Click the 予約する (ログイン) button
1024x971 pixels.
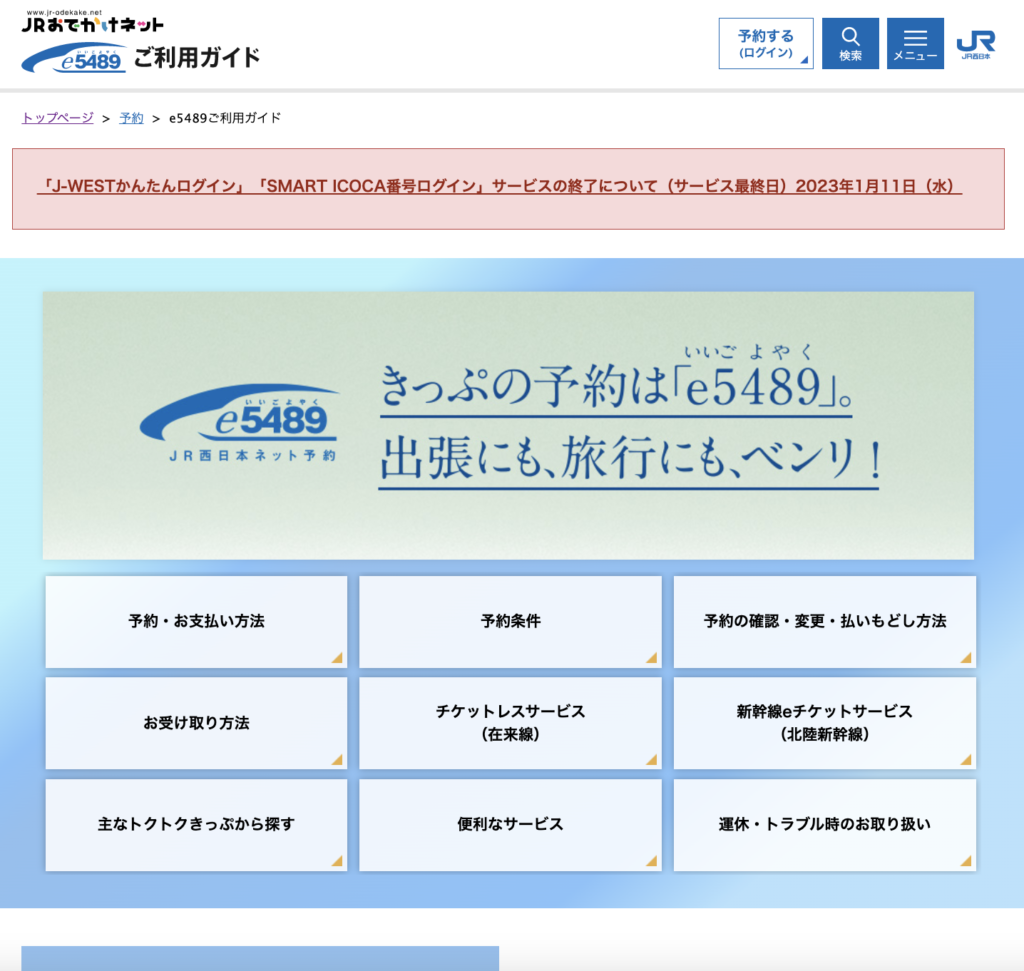[x=766, y=44]
